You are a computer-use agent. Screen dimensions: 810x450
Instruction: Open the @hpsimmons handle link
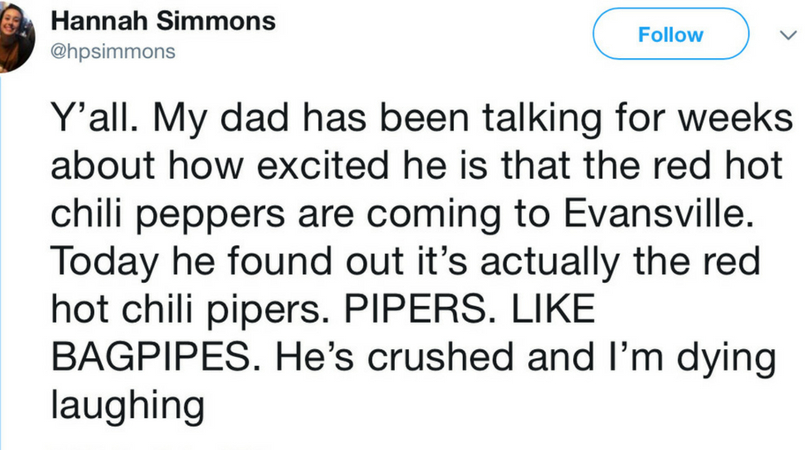(113, 52)
